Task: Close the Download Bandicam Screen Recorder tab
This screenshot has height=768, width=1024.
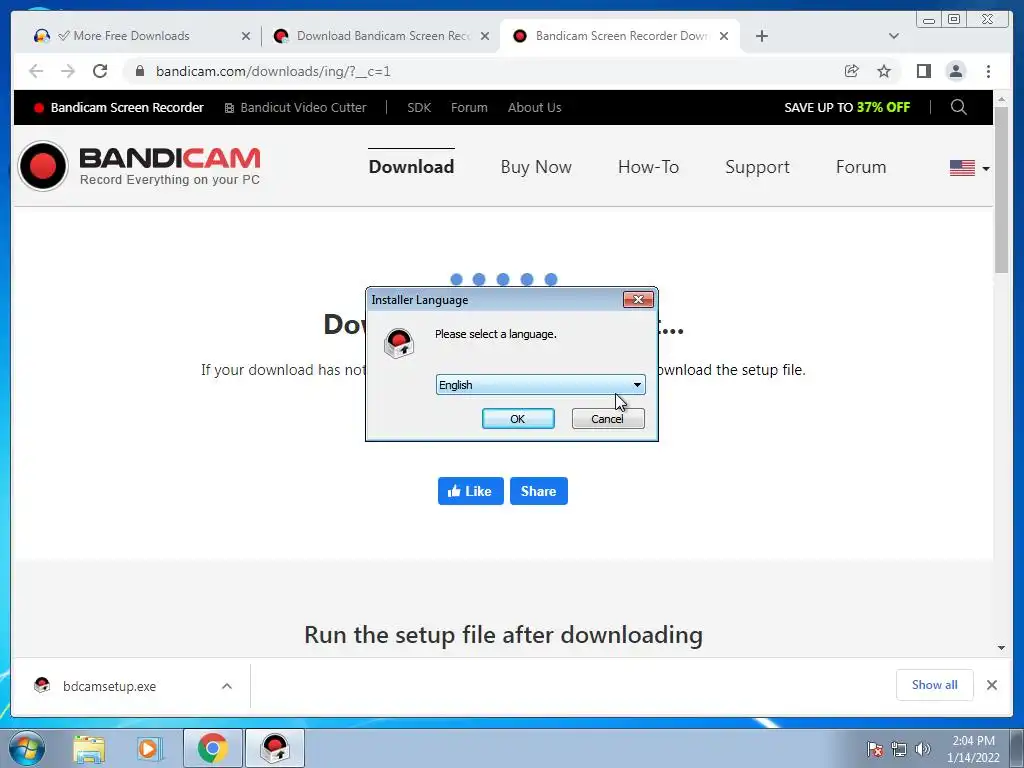Action: (x=485, y=36)
